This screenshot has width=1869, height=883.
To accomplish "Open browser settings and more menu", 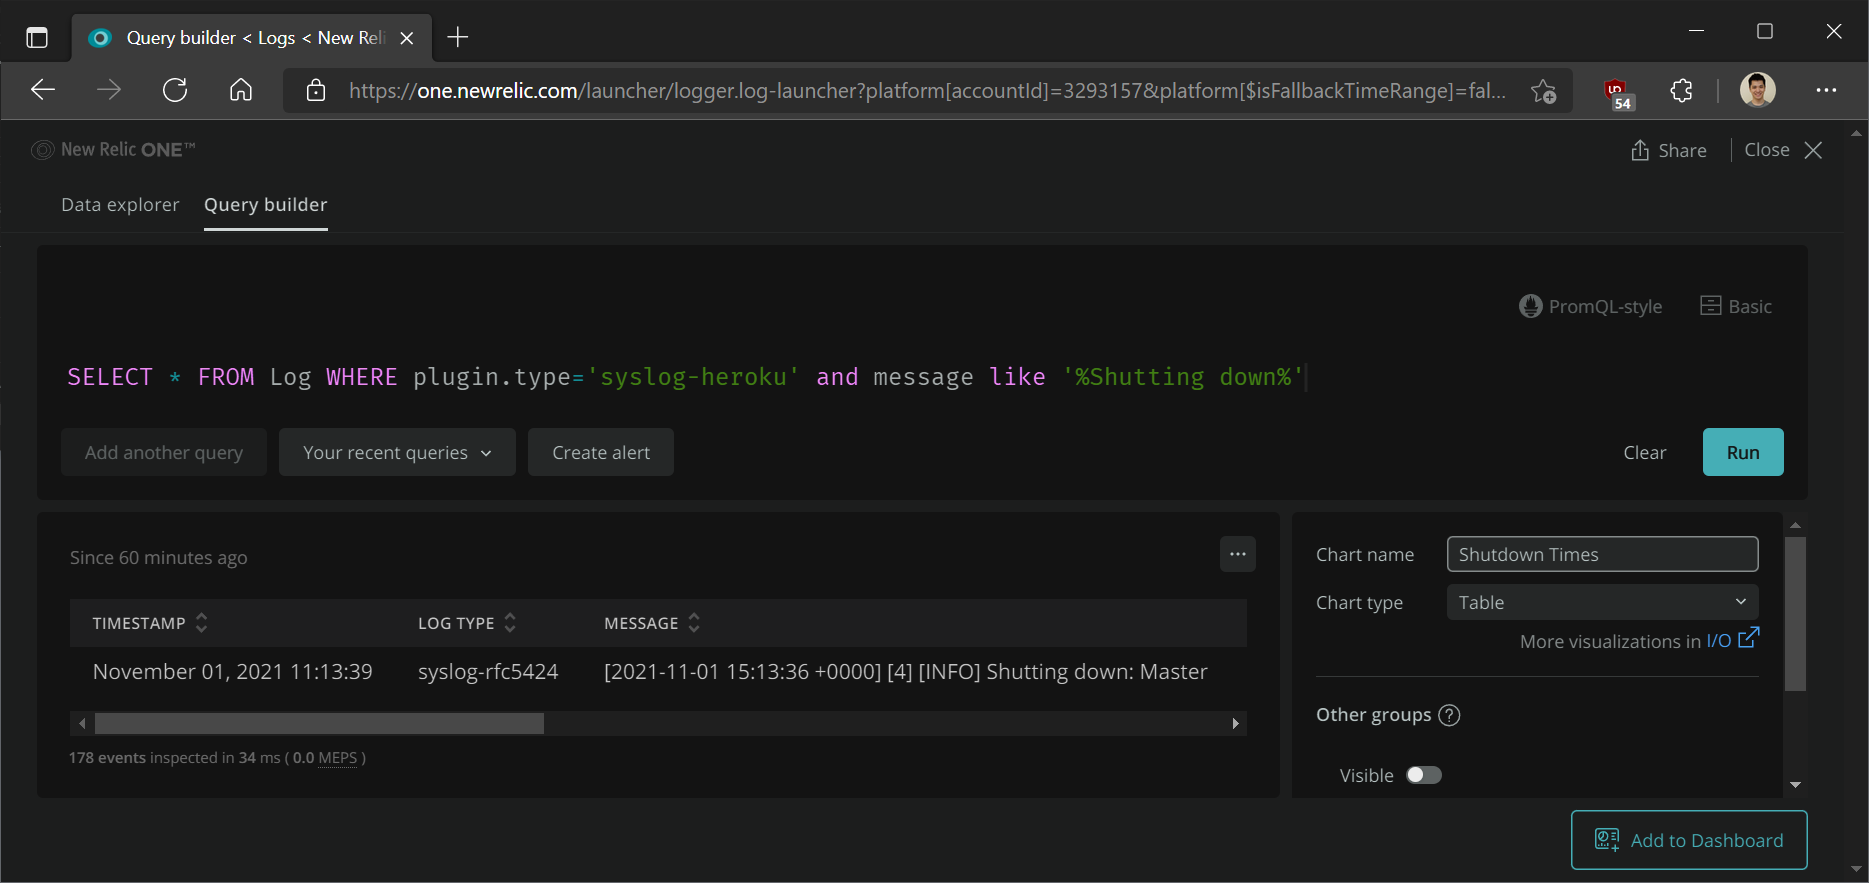I will pyautogui.click(x=1826, y=90).
